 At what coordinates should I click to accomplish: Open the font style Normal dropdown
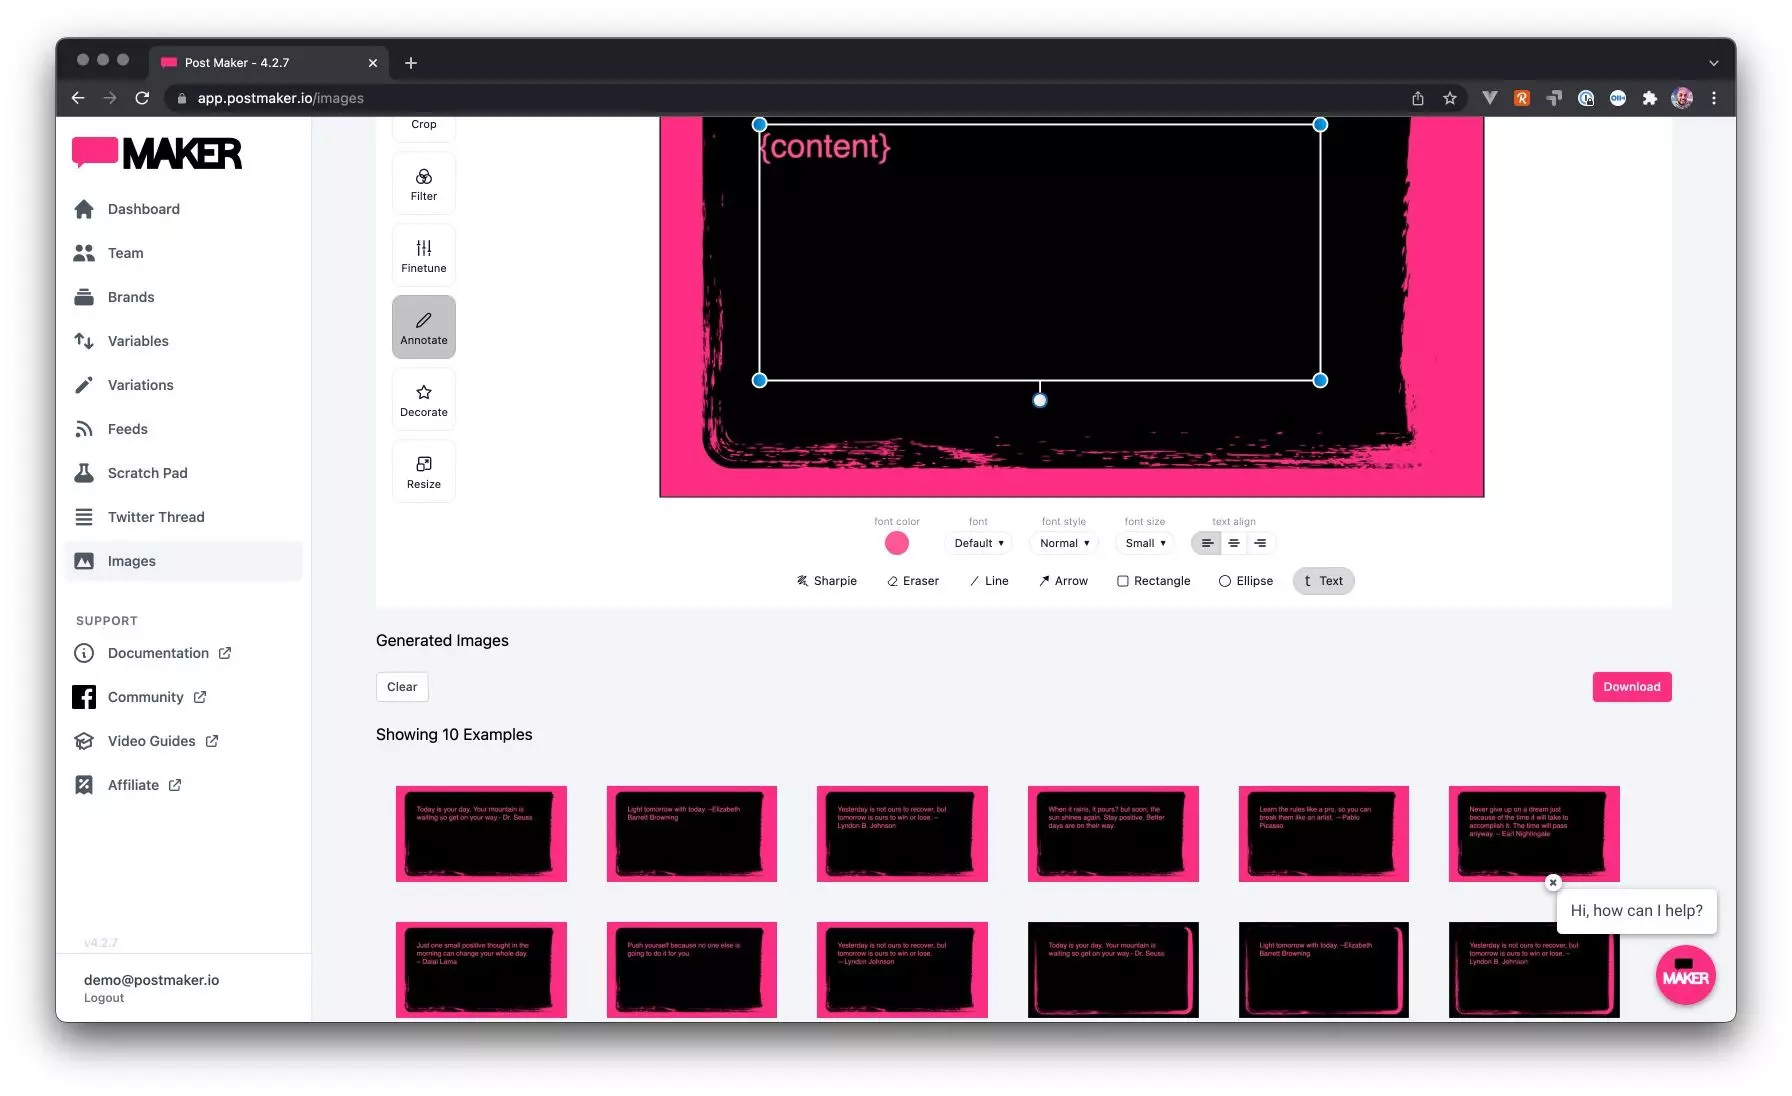tap(1064, 543)
